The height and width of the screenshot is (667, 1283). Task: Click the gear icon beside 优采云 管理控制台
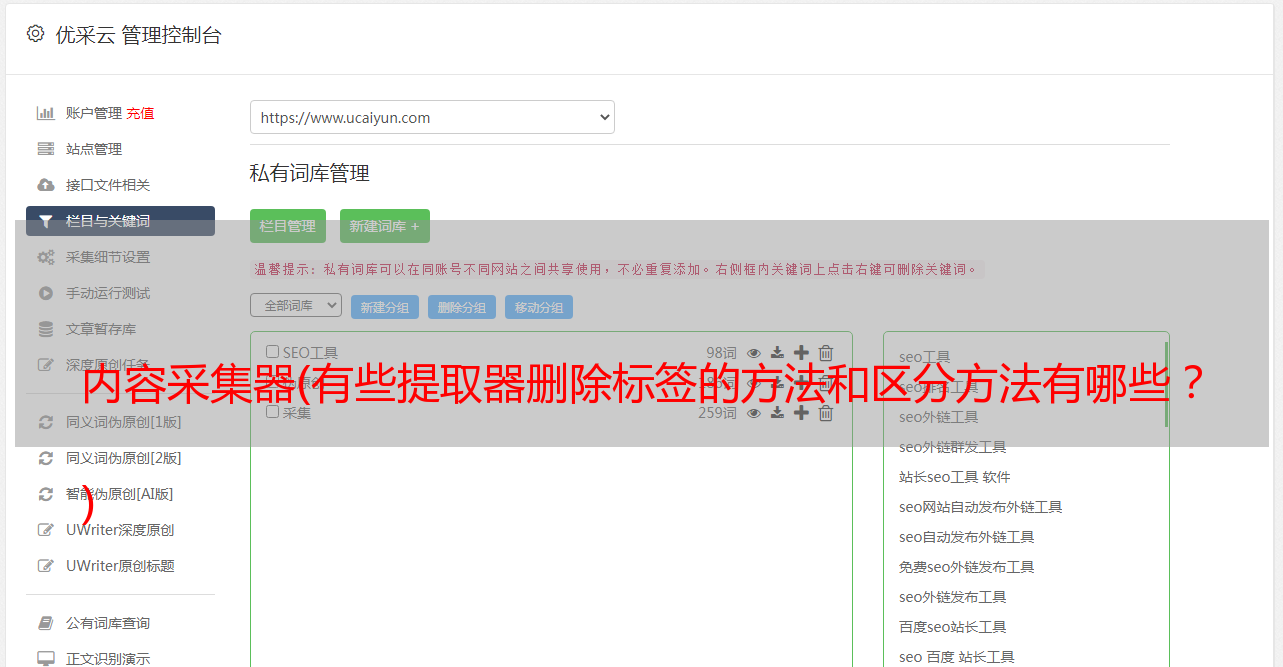[x=36, y=34]
